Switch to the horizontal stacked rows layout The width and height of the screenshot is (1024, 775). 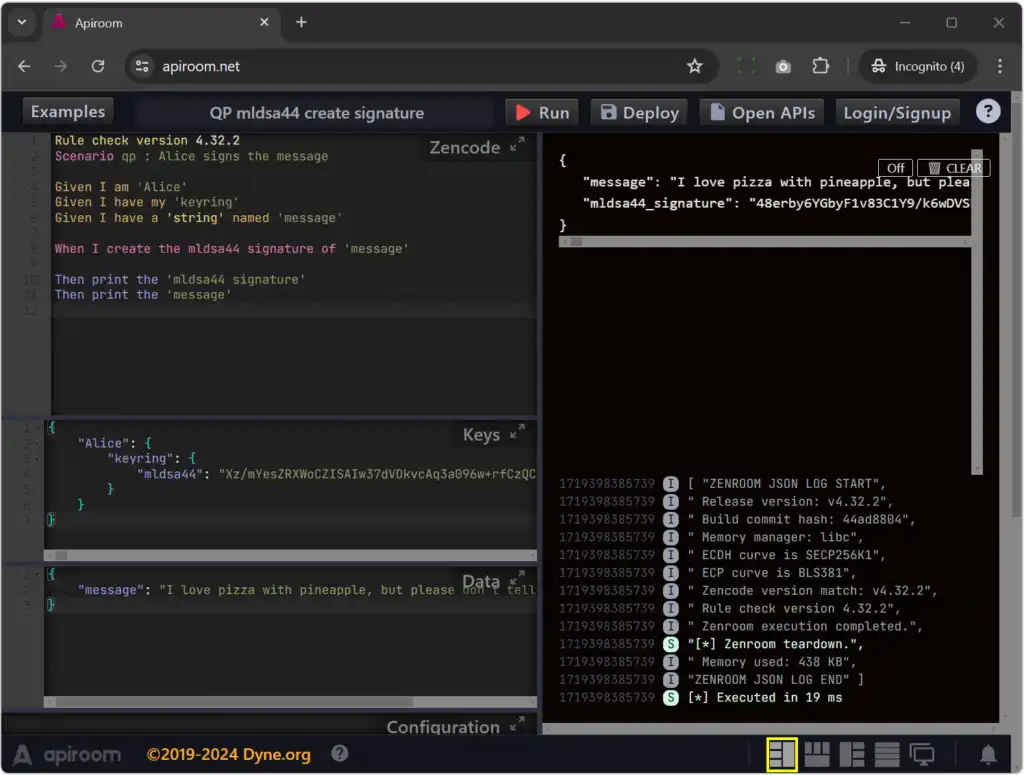[887, 755]
